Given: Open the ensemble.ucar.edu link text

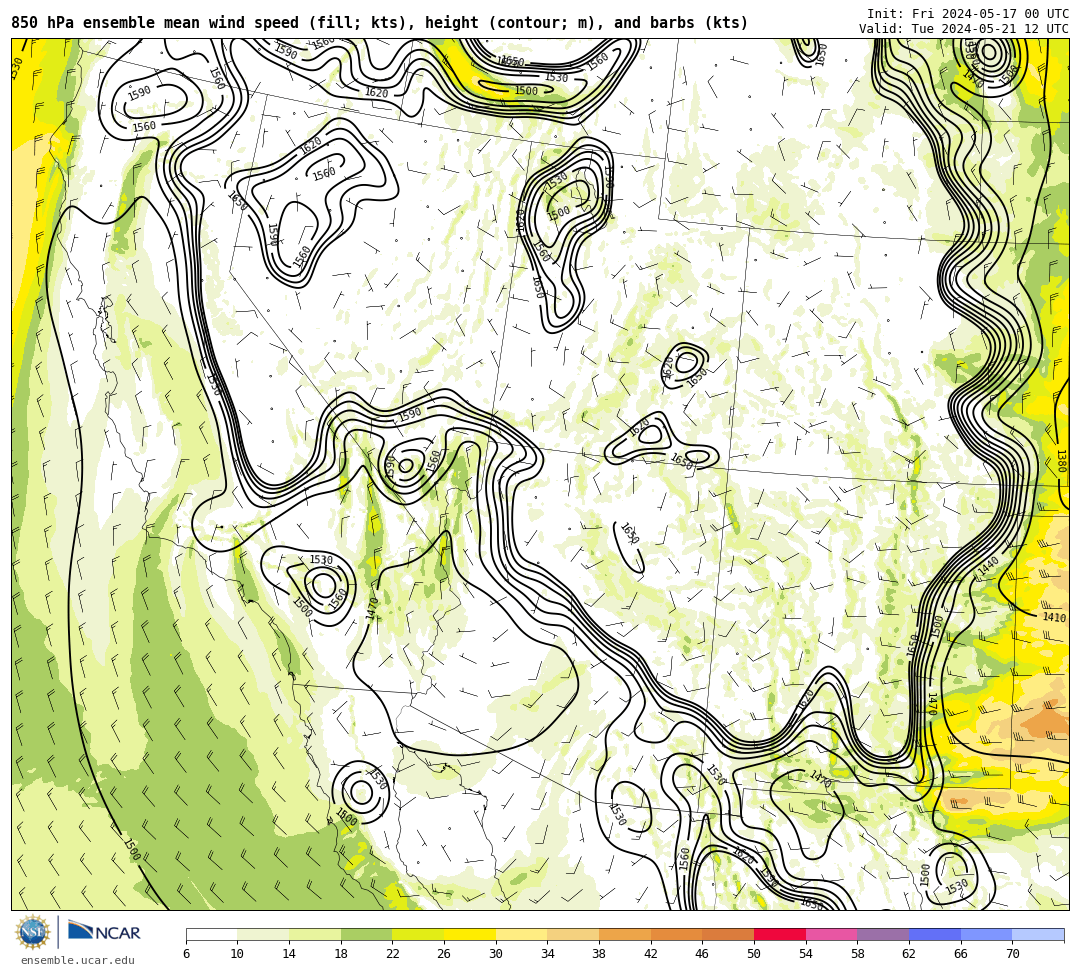Looking at the screenshot, I should click(78, 960).
